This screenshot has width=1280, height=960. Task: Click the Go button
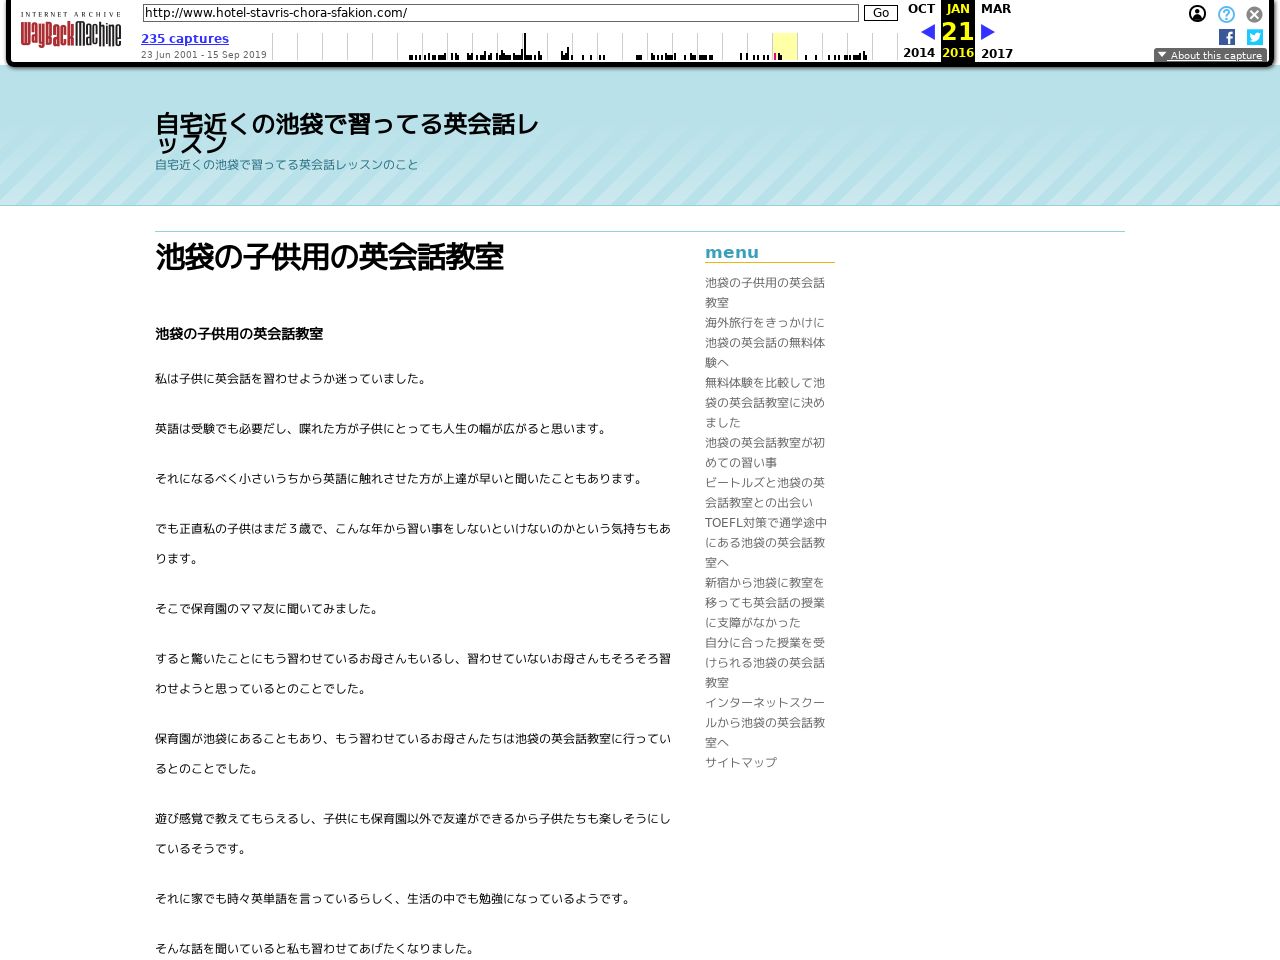tap(880, 13)
